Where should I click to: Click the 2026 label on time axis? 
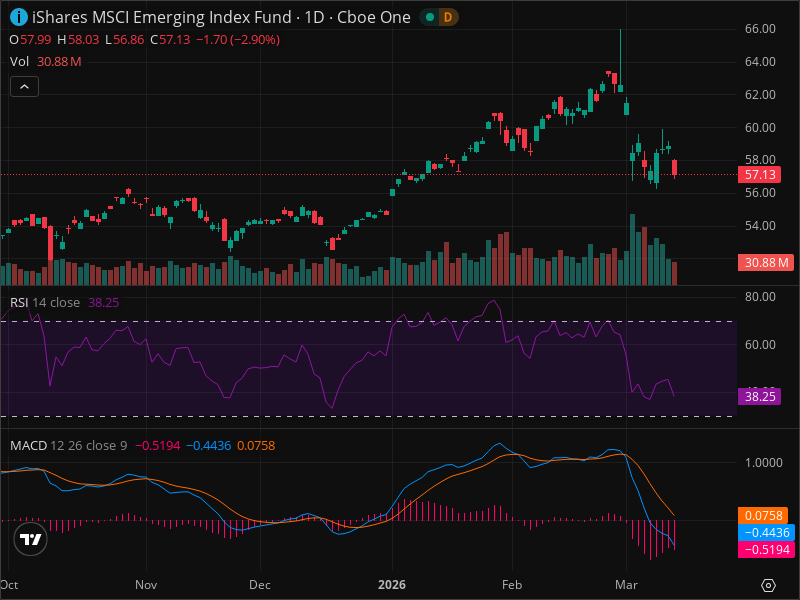(x=391, y=585)
